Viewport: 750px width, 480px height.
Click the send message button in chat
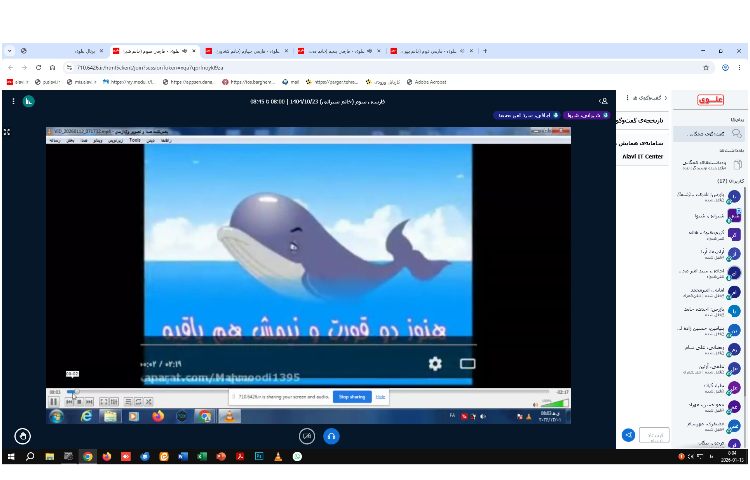coord(628,435)
